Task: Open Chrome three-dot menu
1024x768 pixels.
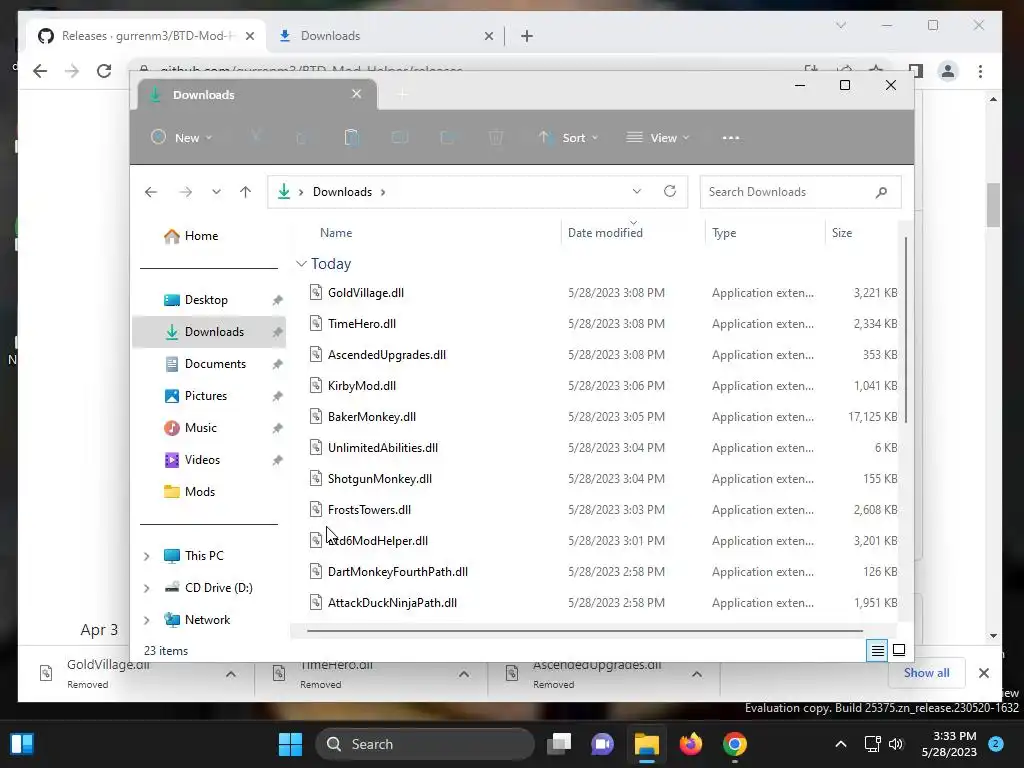Action: (x=980, y=71)
